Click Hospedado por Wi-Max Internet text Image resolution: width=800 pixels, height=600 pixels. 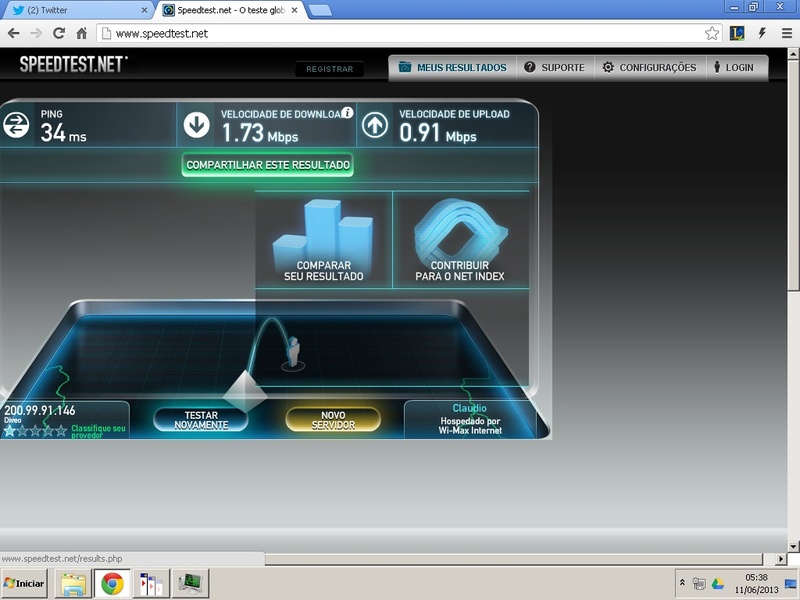[x=470, y=426]
